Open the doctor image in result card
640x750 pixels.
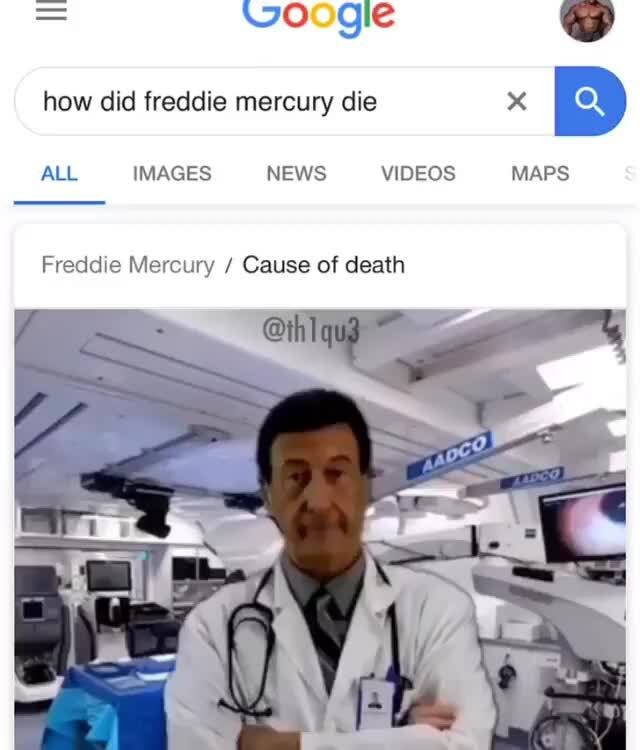click(320, 529)
